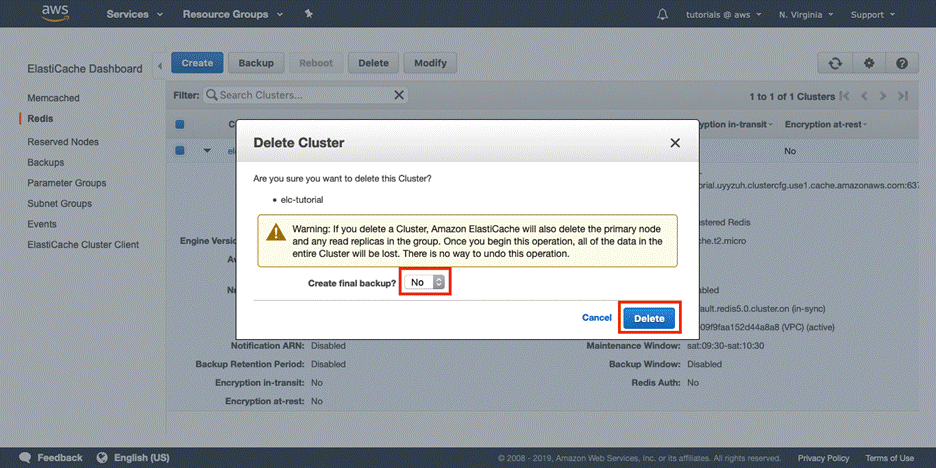Open the Create final backup dropdown
Image resolution: width=936 pixels, height=468 pixels.
point(426,282)
